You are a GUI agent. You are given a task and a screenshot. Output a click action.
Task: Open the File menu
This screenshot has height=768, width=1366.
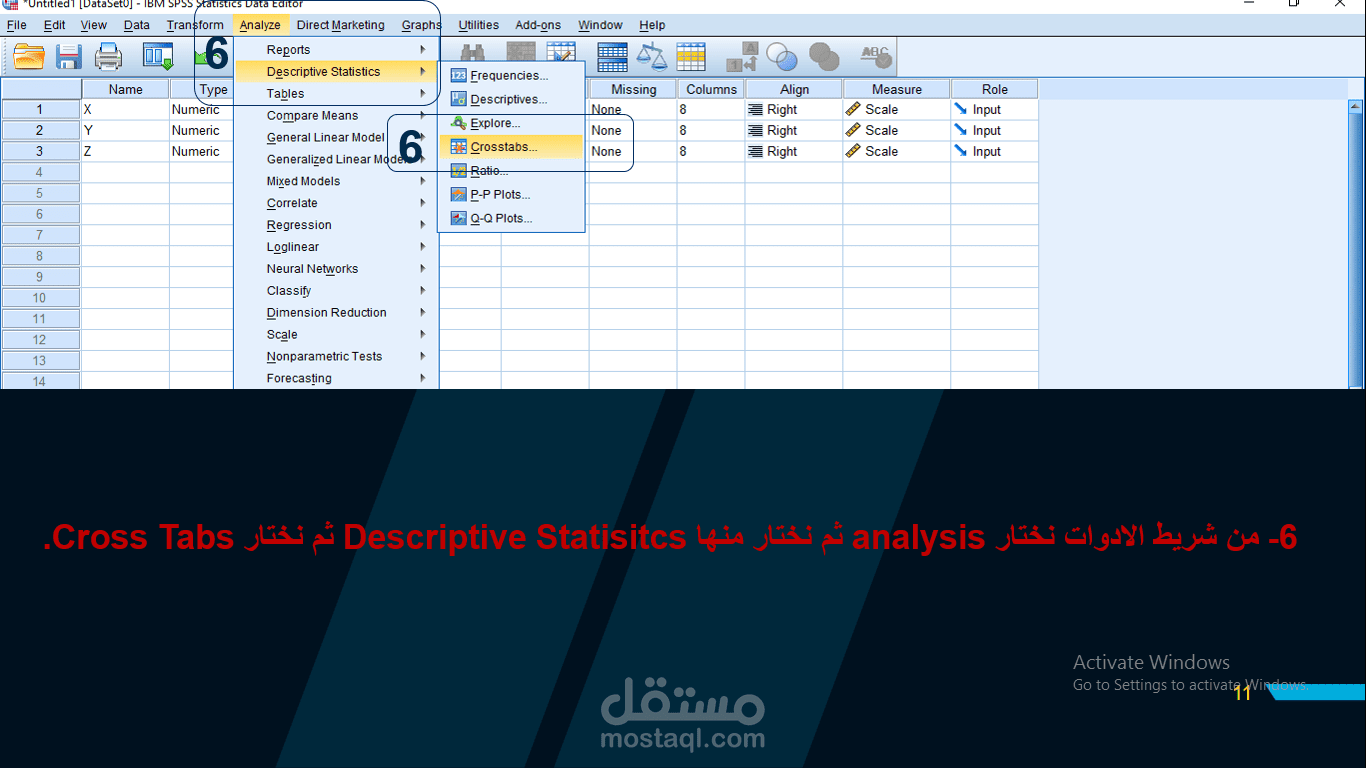[16, 25]
